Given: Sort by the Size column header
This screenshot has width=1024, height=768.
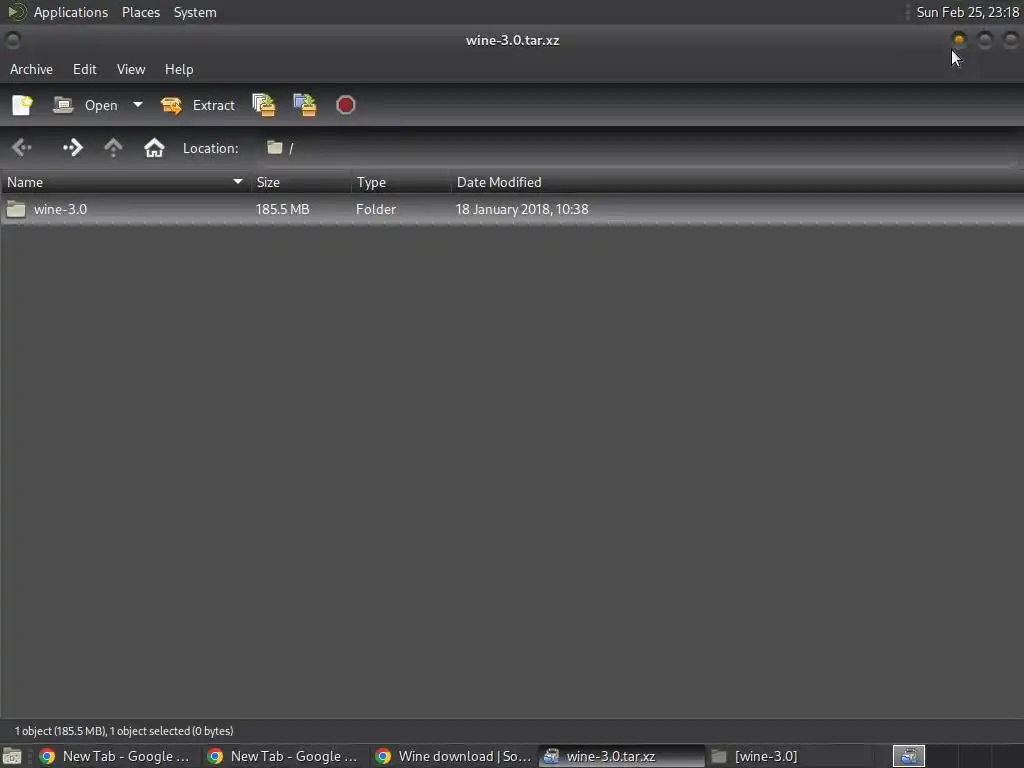Looking at the screenshot, I should (x=301, y=182).
